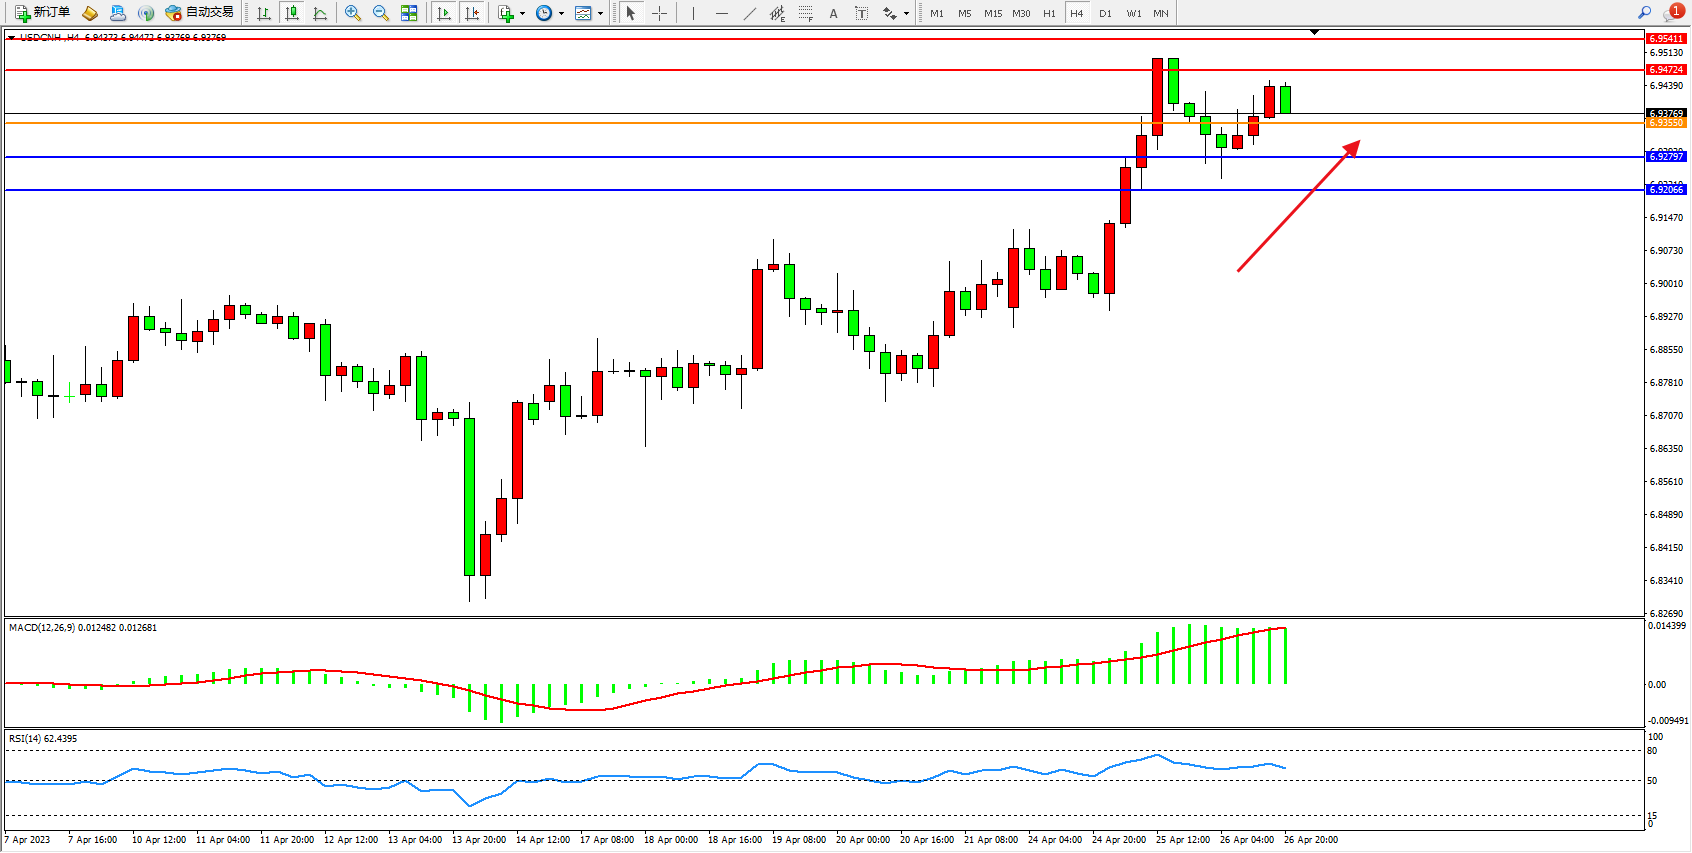Zoom out on the chart
1692x853 pixels.
click(381, 13)
